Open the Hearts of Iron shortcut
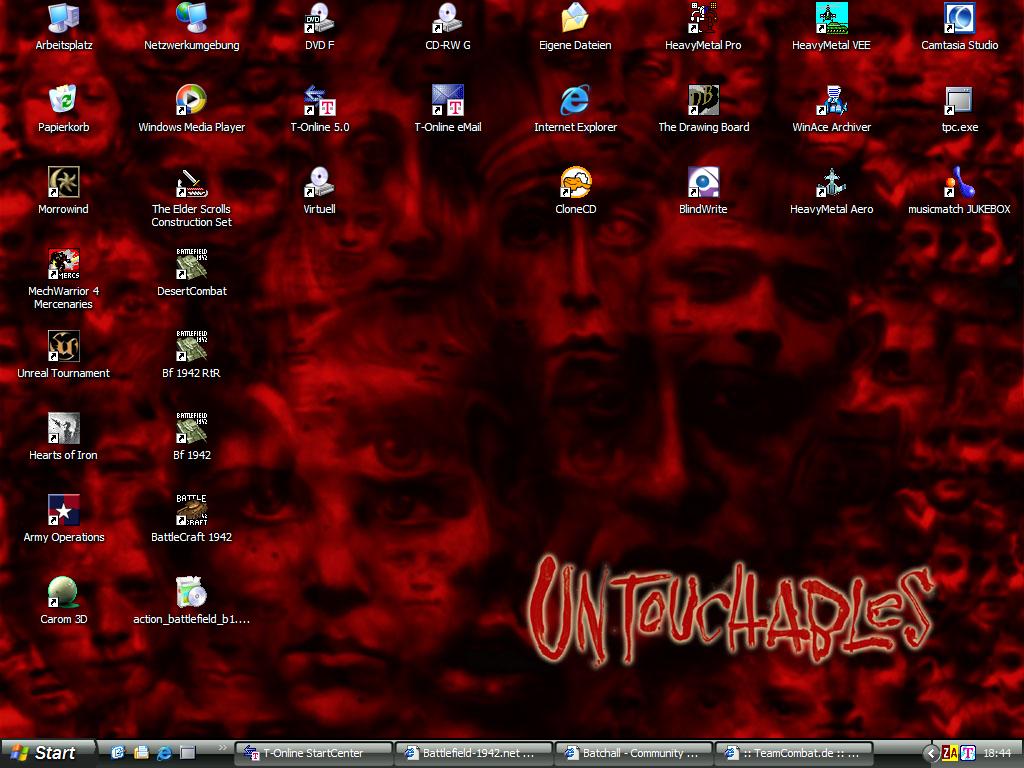1024x768 pixels. [63, 437]
